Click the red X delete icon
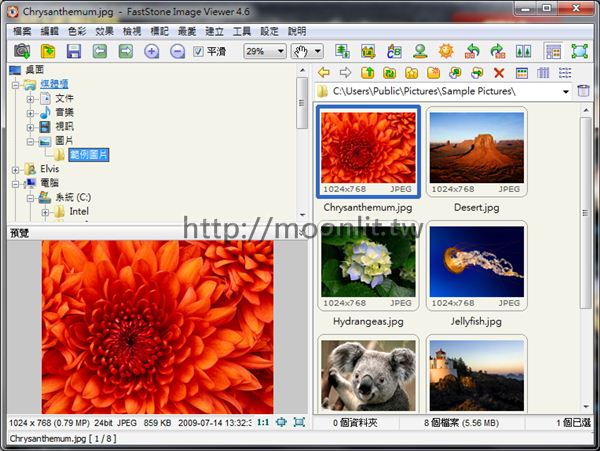The width and height of the screenshot is (600, 451). (x=499, y=73)
